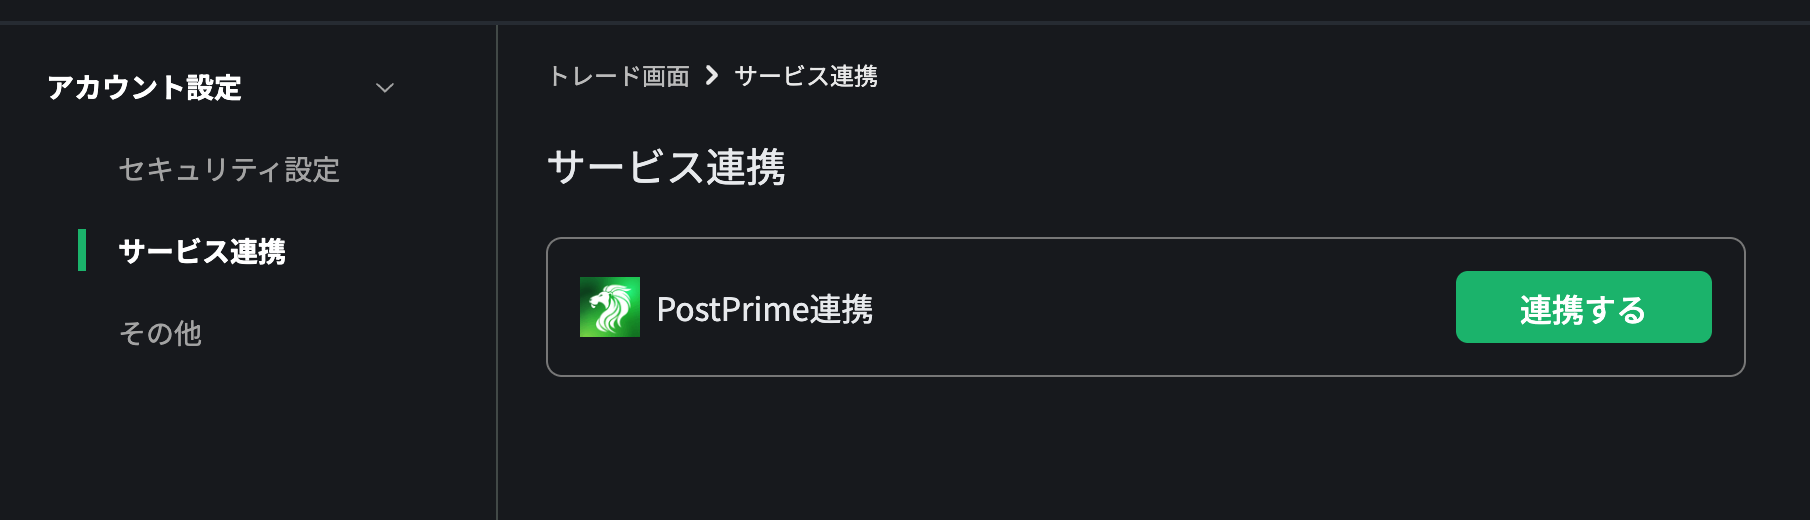
Task: Click the breadcrumb arrow separator icon
Action: [x=712, y=75]
